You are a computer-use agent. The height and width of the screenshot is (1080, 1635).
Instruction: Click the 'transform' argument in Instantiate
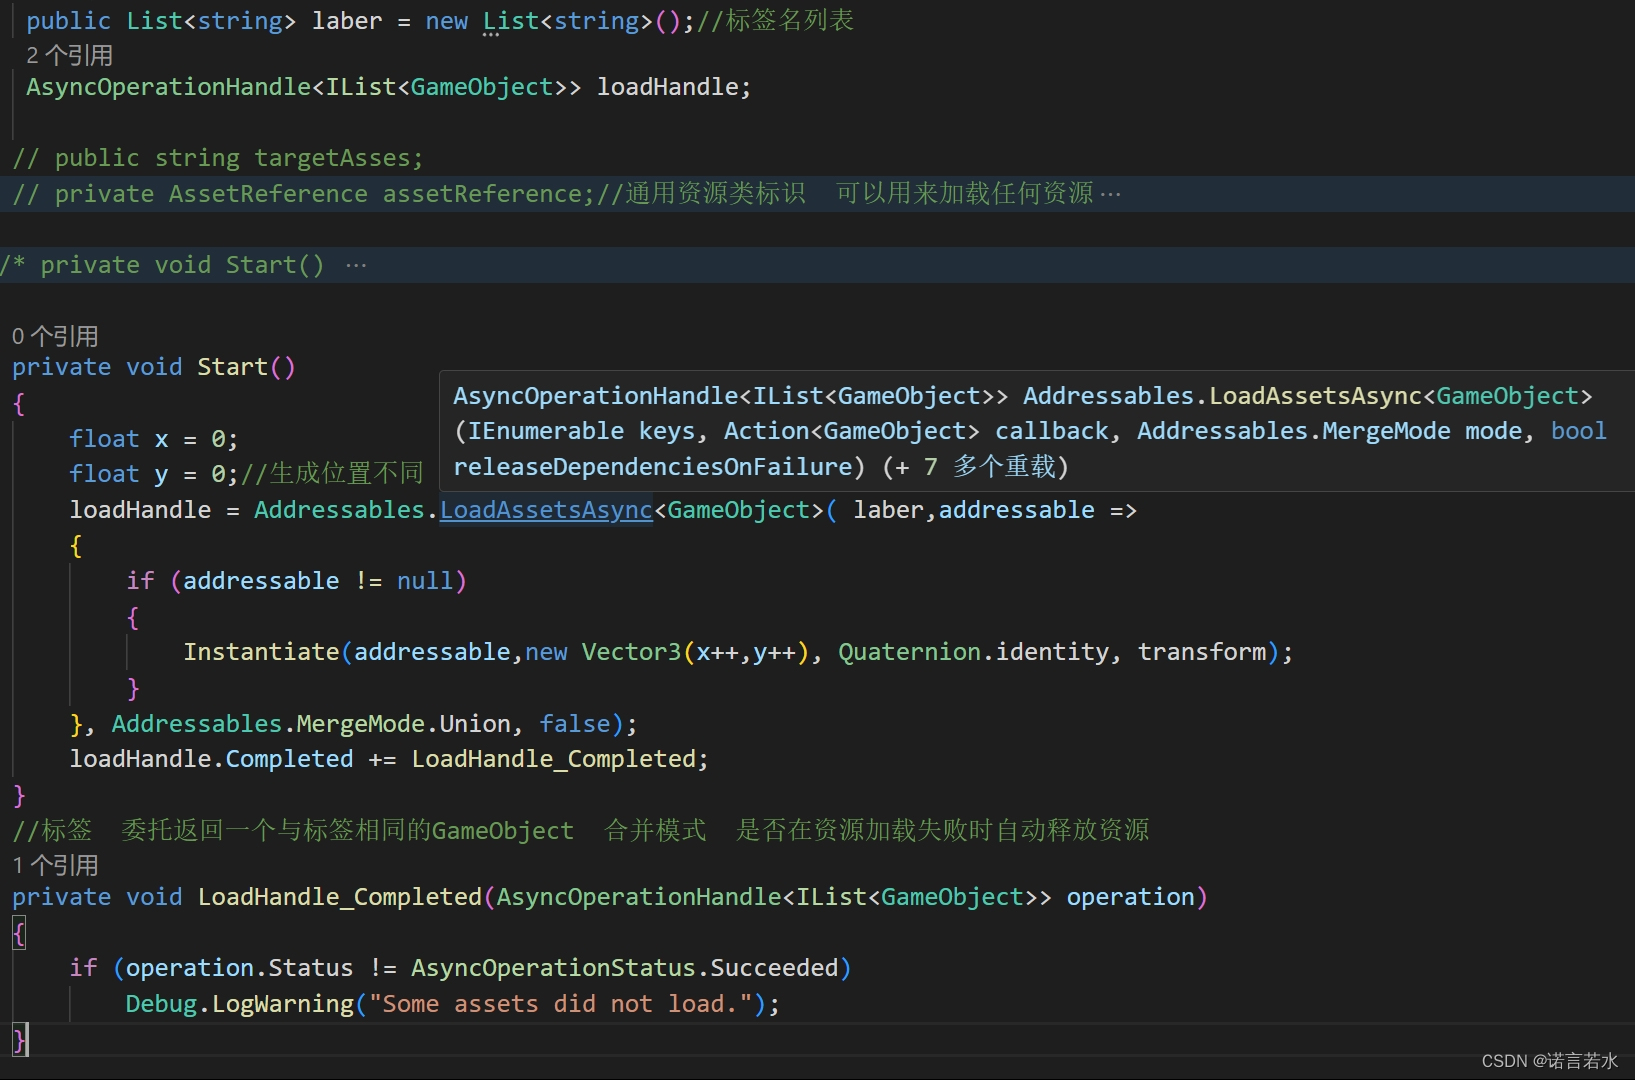(x=1202, y=652)
